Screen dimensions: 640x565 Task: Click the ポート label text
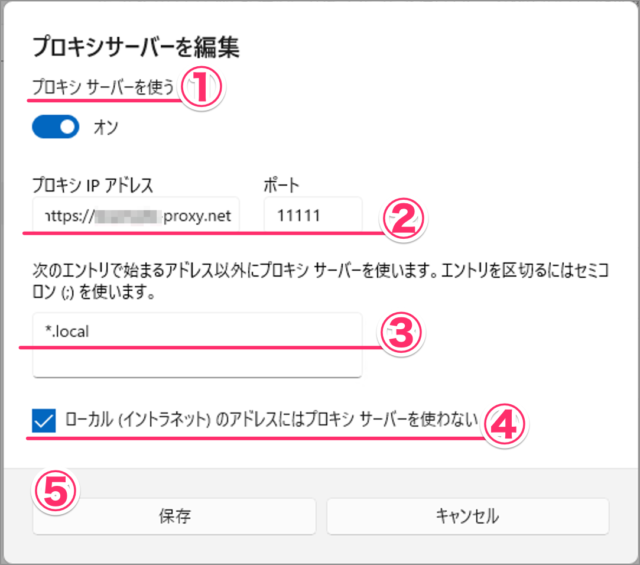coord(281,185)
